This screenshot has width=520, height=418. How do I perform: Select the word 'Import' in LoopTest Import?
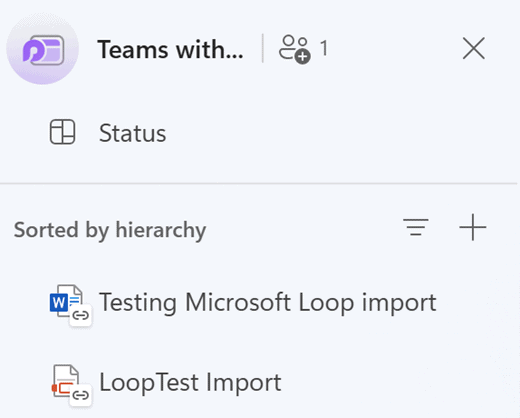(244, 382)
